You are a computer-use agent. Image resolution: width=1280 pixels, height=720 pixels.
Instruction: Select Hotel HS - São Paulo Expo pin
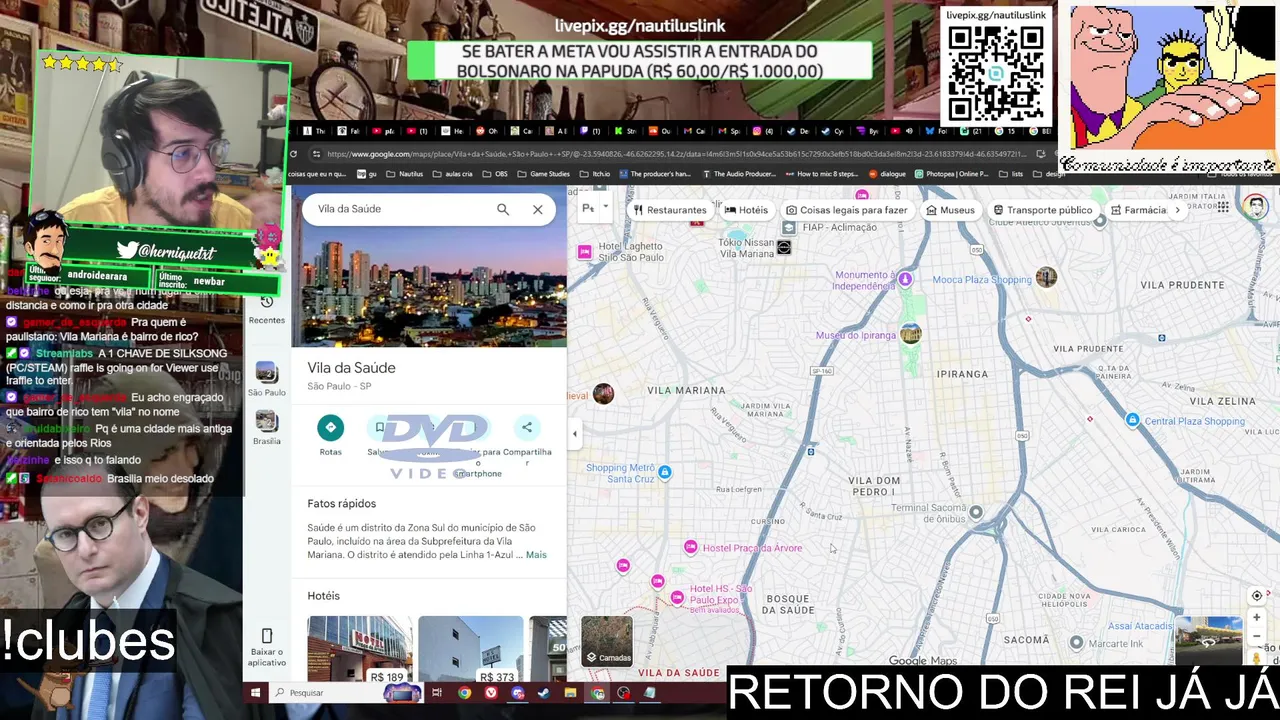tap(677, 597)
